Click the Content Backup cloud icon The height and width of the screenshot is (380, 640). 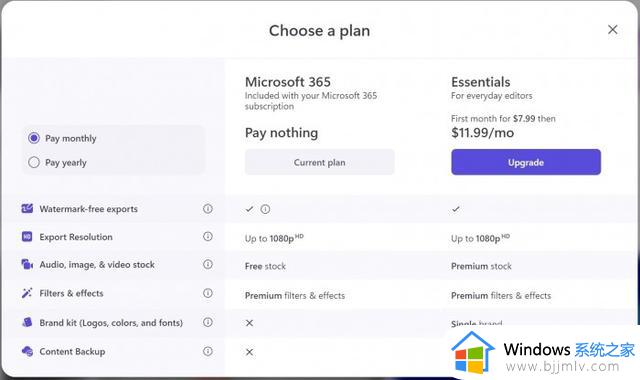click(x=27, y=351)
